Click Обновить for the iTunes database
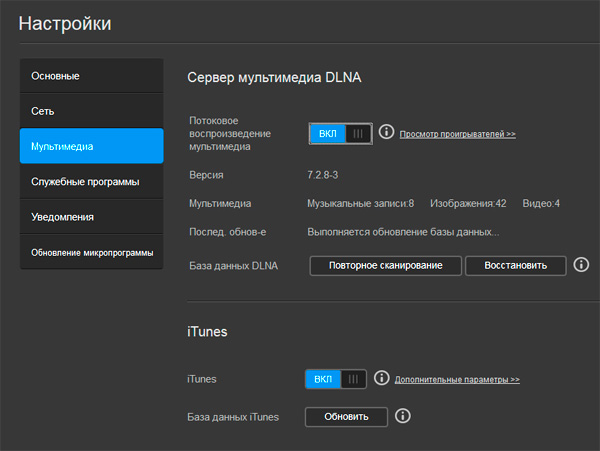The width and height of the screenshot is (600, 451). point(345,416)
